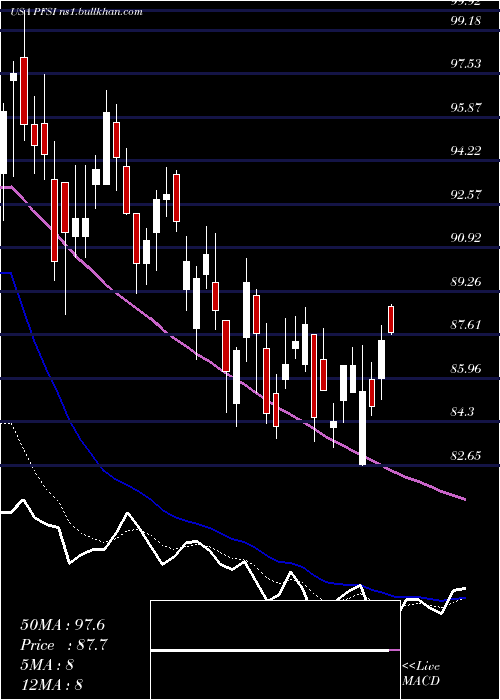
Task: Click the Price : 87.7 readout
Action: click(64, 645)
